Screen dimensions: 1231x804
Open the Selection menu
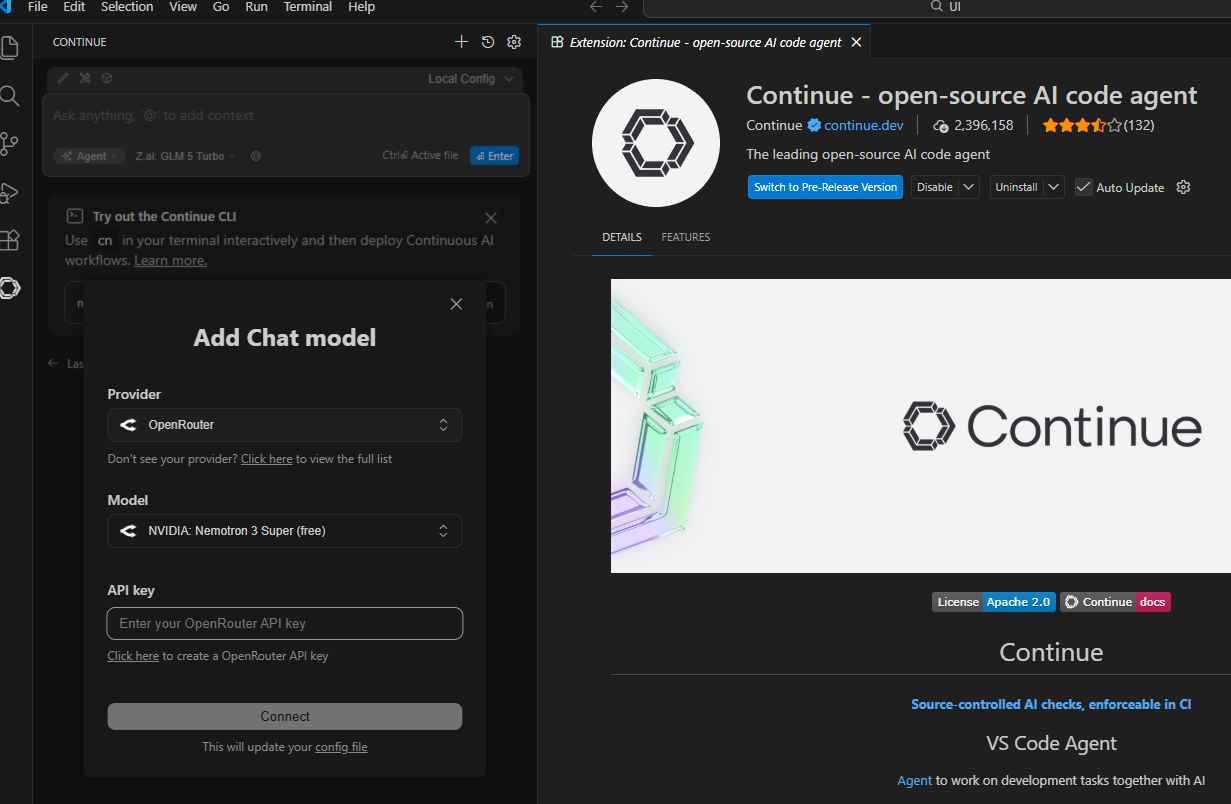tap(127, 7)
